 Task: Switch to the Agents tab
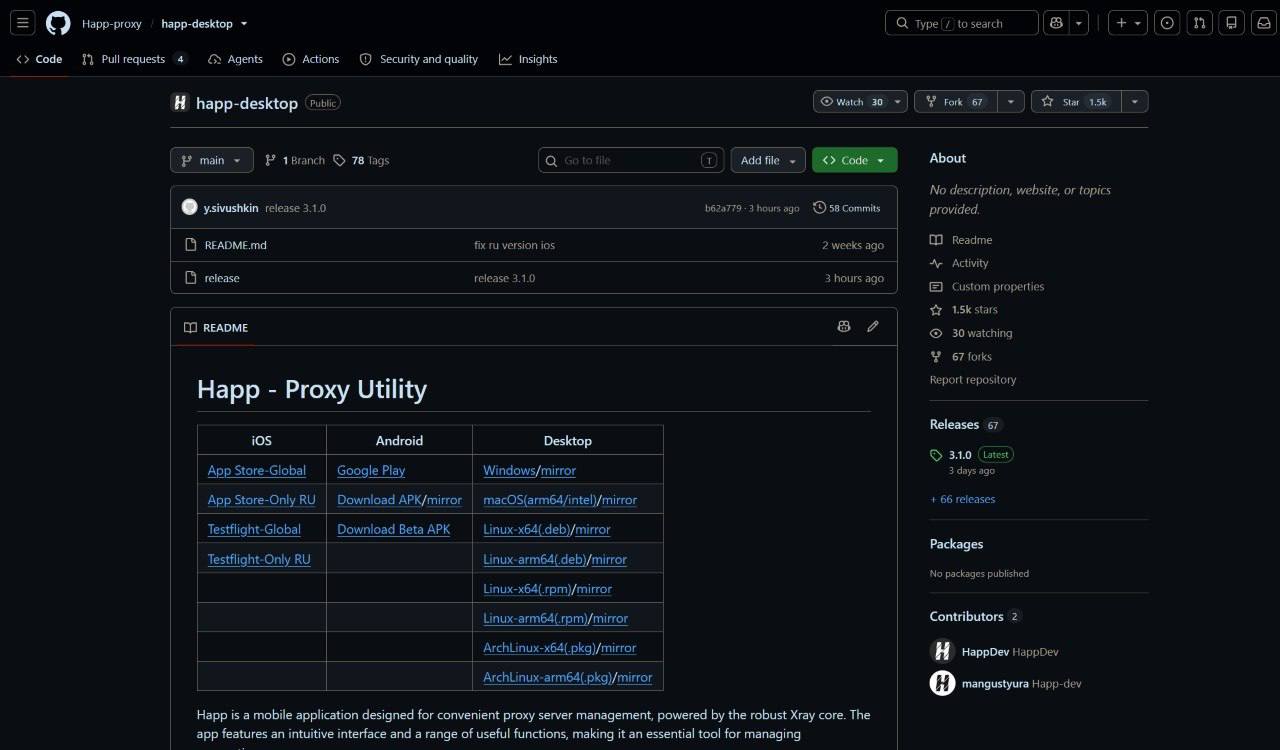(x=235, y=59)
